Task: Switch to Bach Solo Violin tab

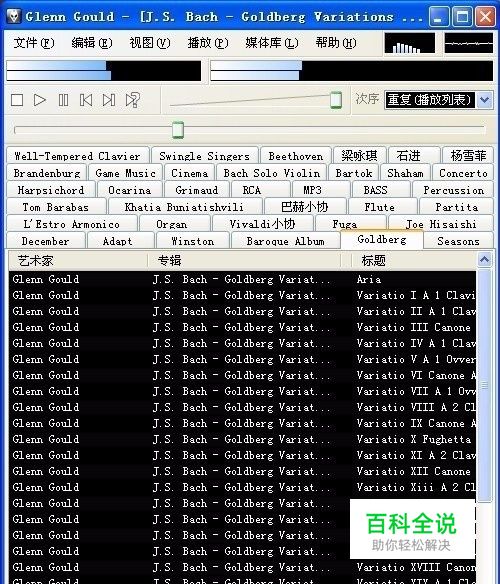Action: point(272,173)
